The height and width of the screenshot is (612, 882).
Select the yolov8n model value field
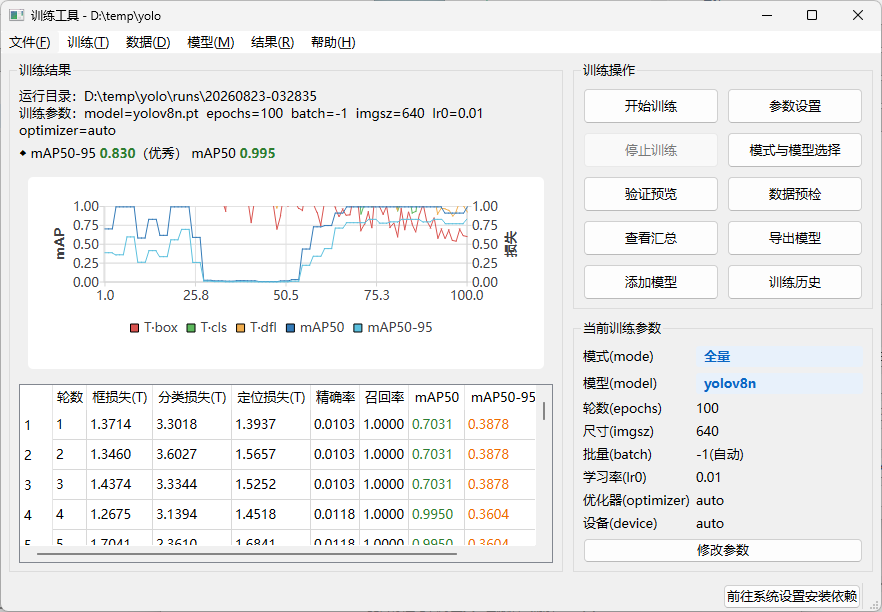[x=780, y=384]
